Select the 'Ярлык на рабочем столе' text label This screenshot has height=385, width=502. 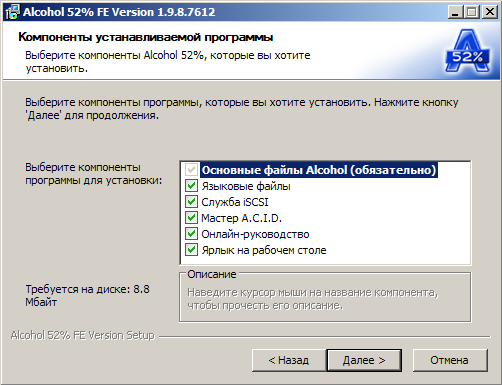point(264,250)
